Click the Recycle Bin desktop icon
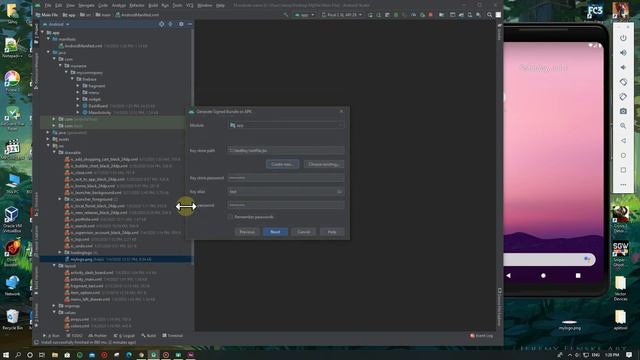Screen dimensions: 640x360 point(12,319)
